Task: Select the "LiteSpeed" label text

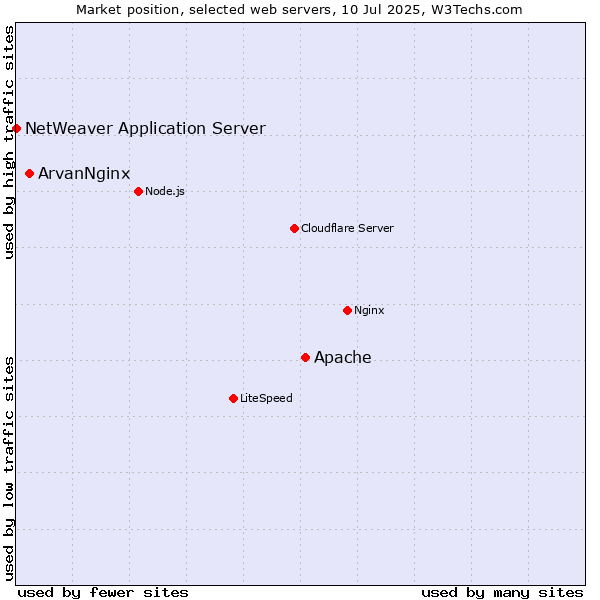Action: click(x=266, y=398)
